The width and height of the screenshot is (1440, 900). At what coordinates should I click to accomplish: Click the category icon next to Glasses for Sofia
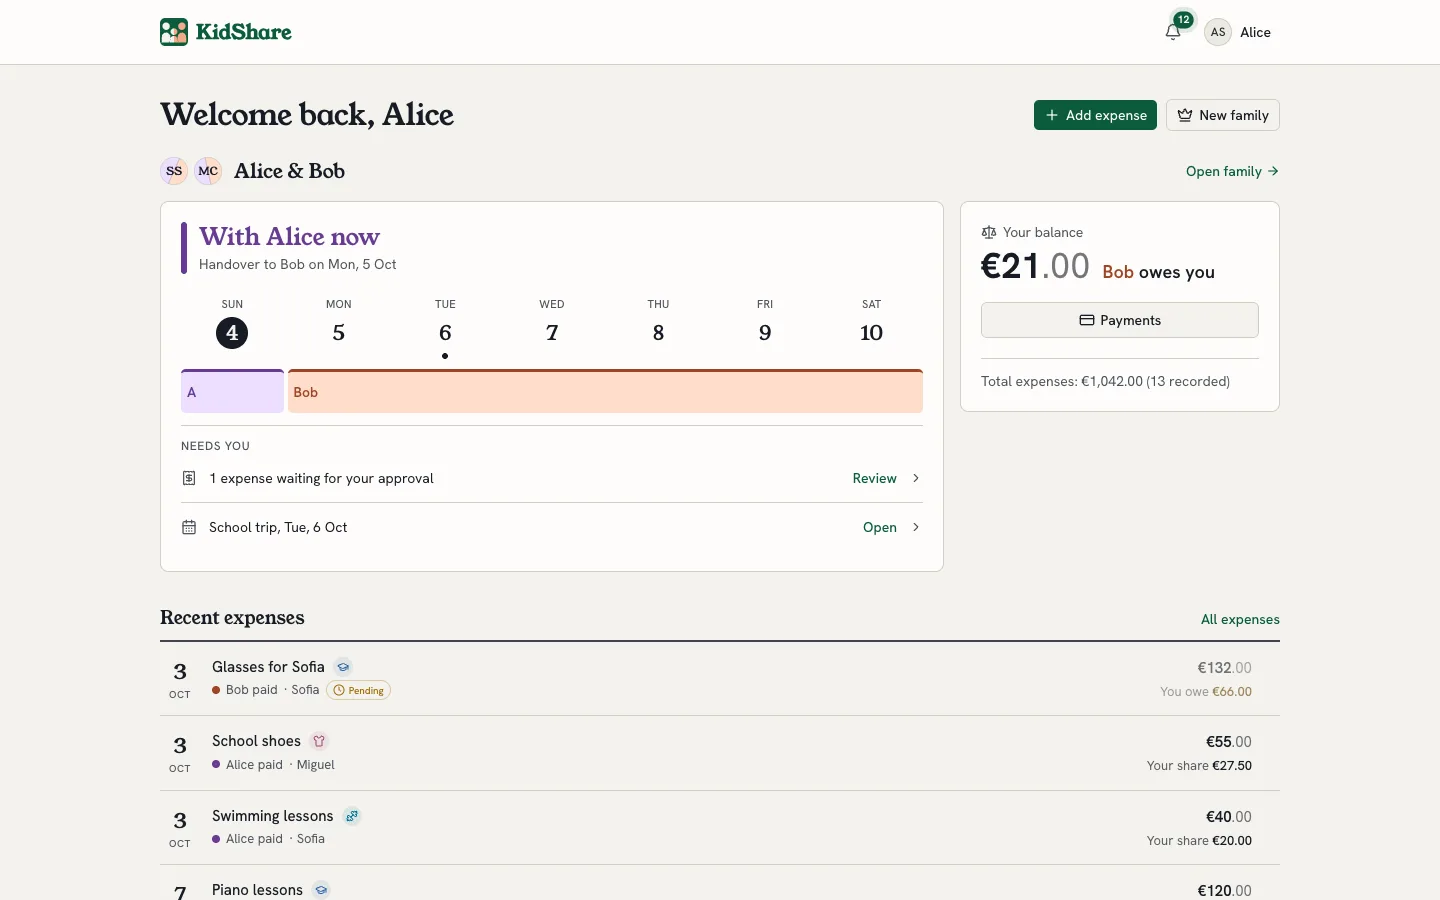[343, 667]
